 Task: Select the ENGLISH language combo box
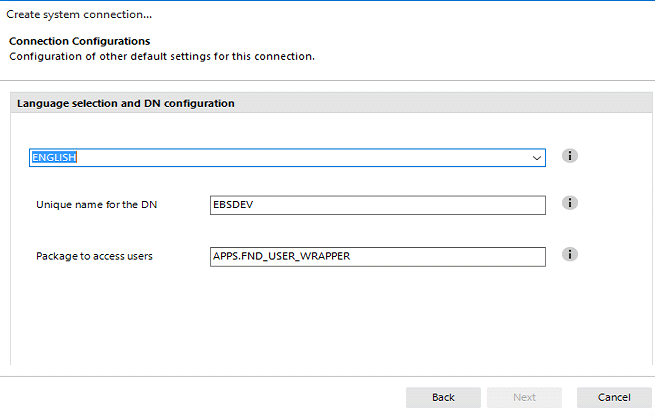point(287,157)
